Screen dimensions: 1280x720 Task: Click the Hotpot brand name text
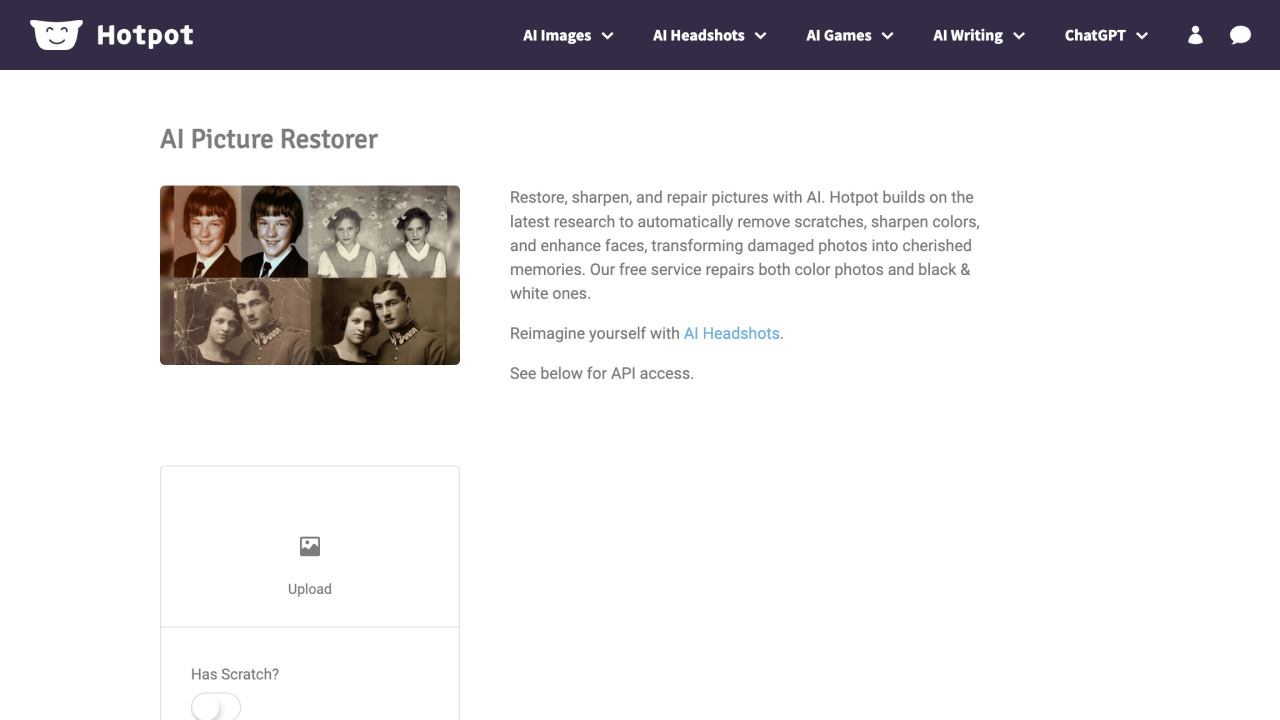pyautogui.click(x=145, y=35)
